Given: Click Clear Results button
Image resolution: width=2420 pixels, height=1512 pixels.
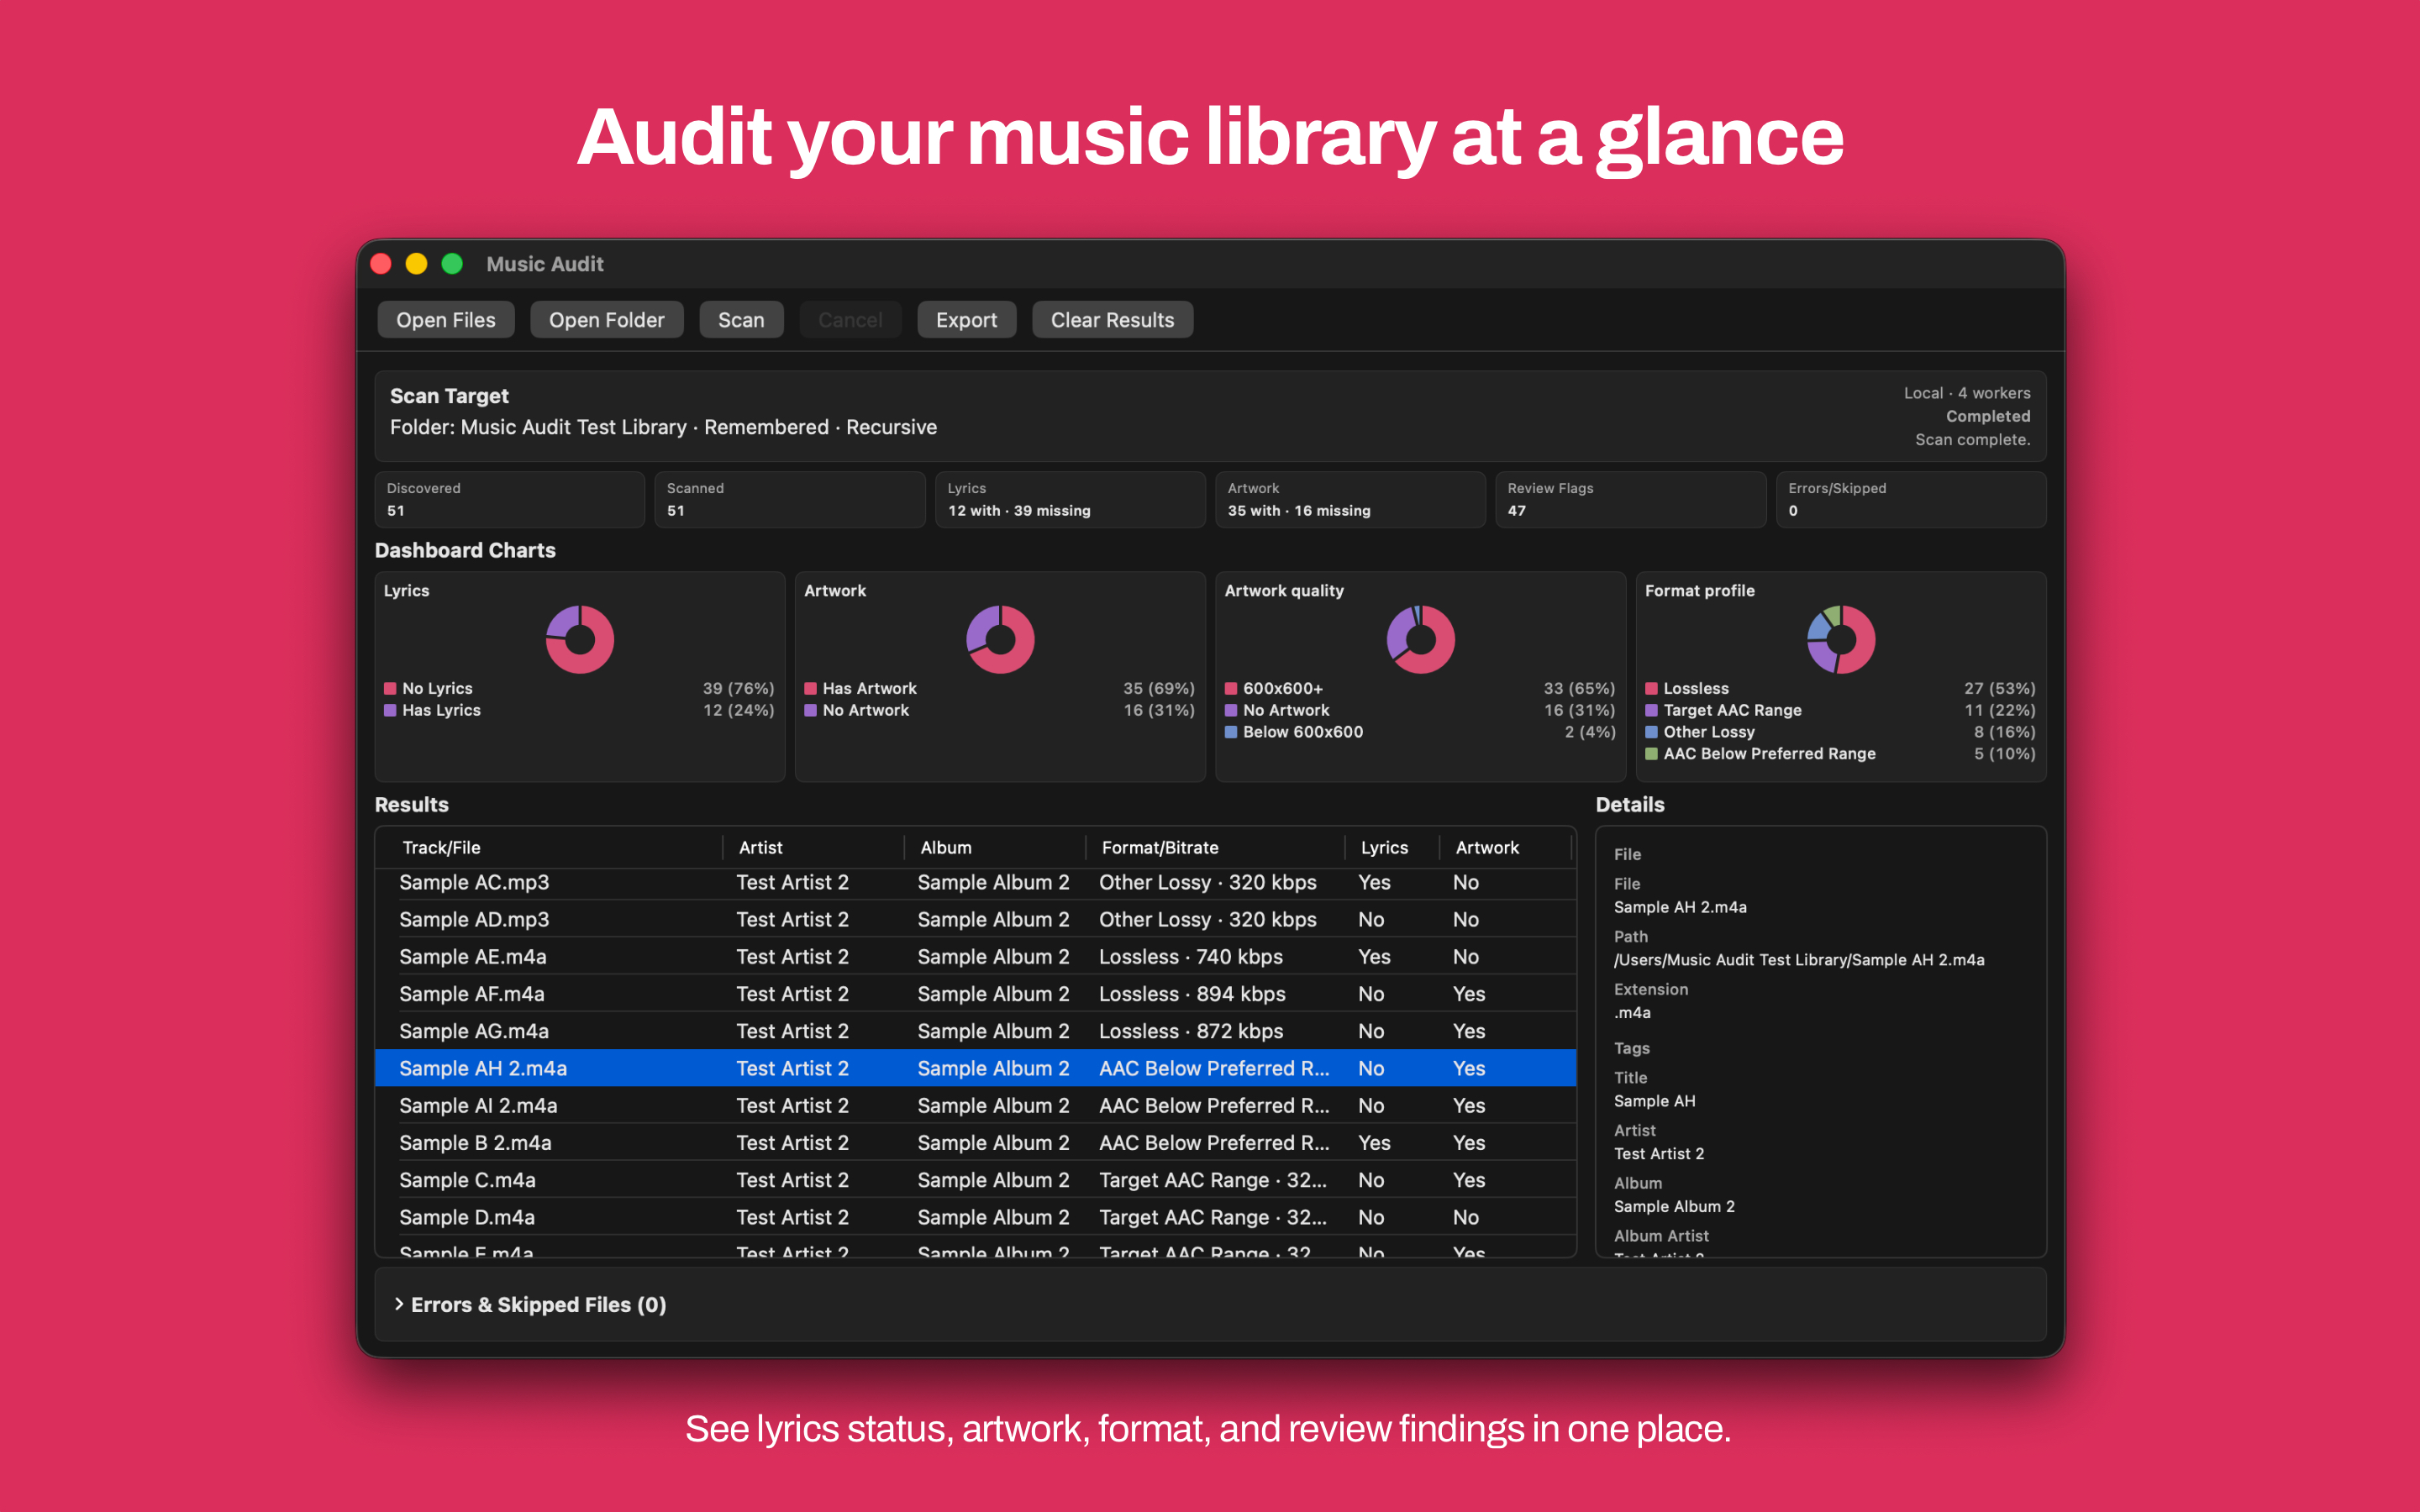Looking at the screenshot, I should [x=1112, y=320].
